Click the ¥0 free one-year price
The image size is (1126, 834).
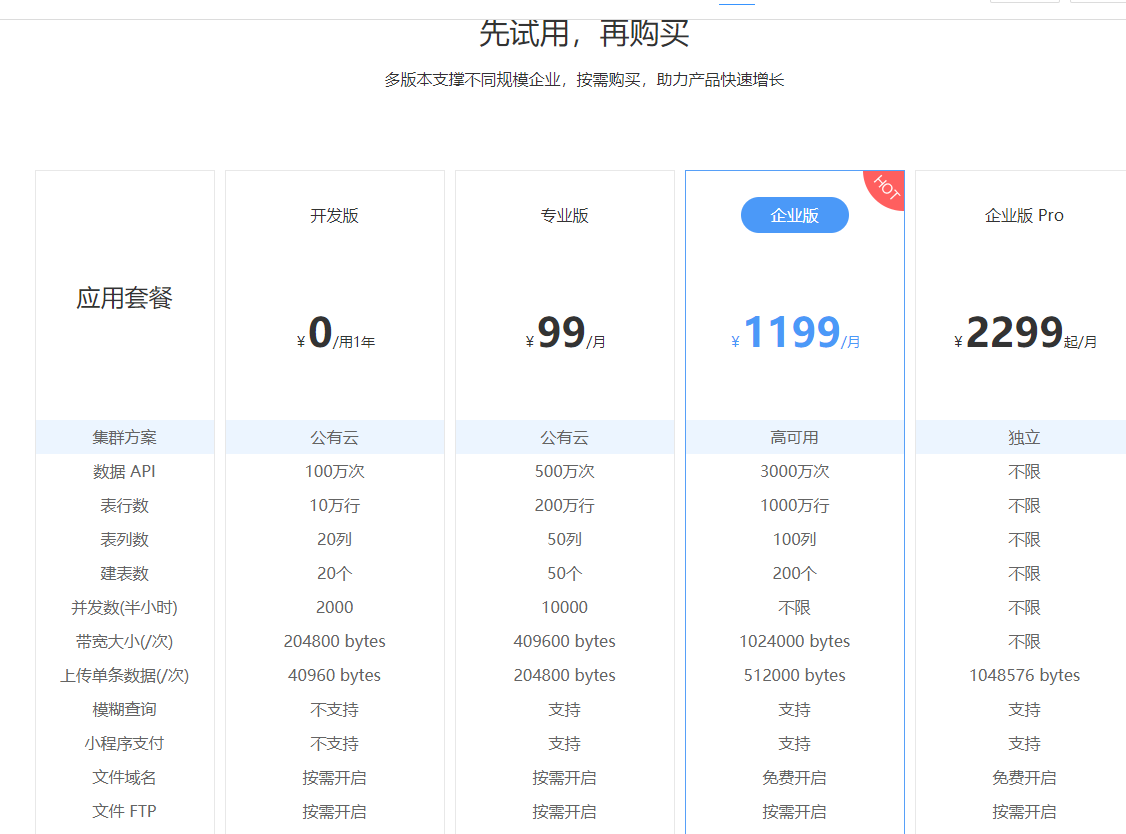pyautogui.click(x=335, y=333)
